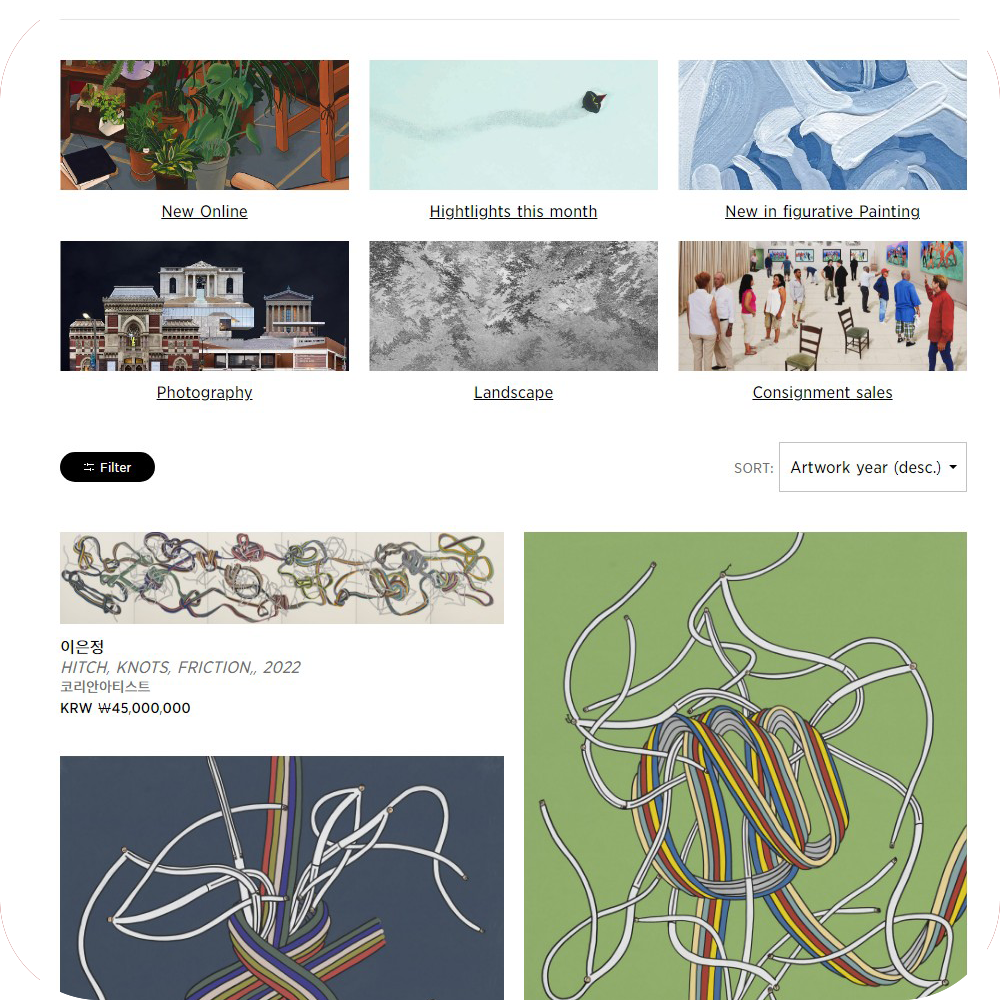
Task: Open the Artwork year (desc.) sort dropdown
Action: tap(872, 467)
